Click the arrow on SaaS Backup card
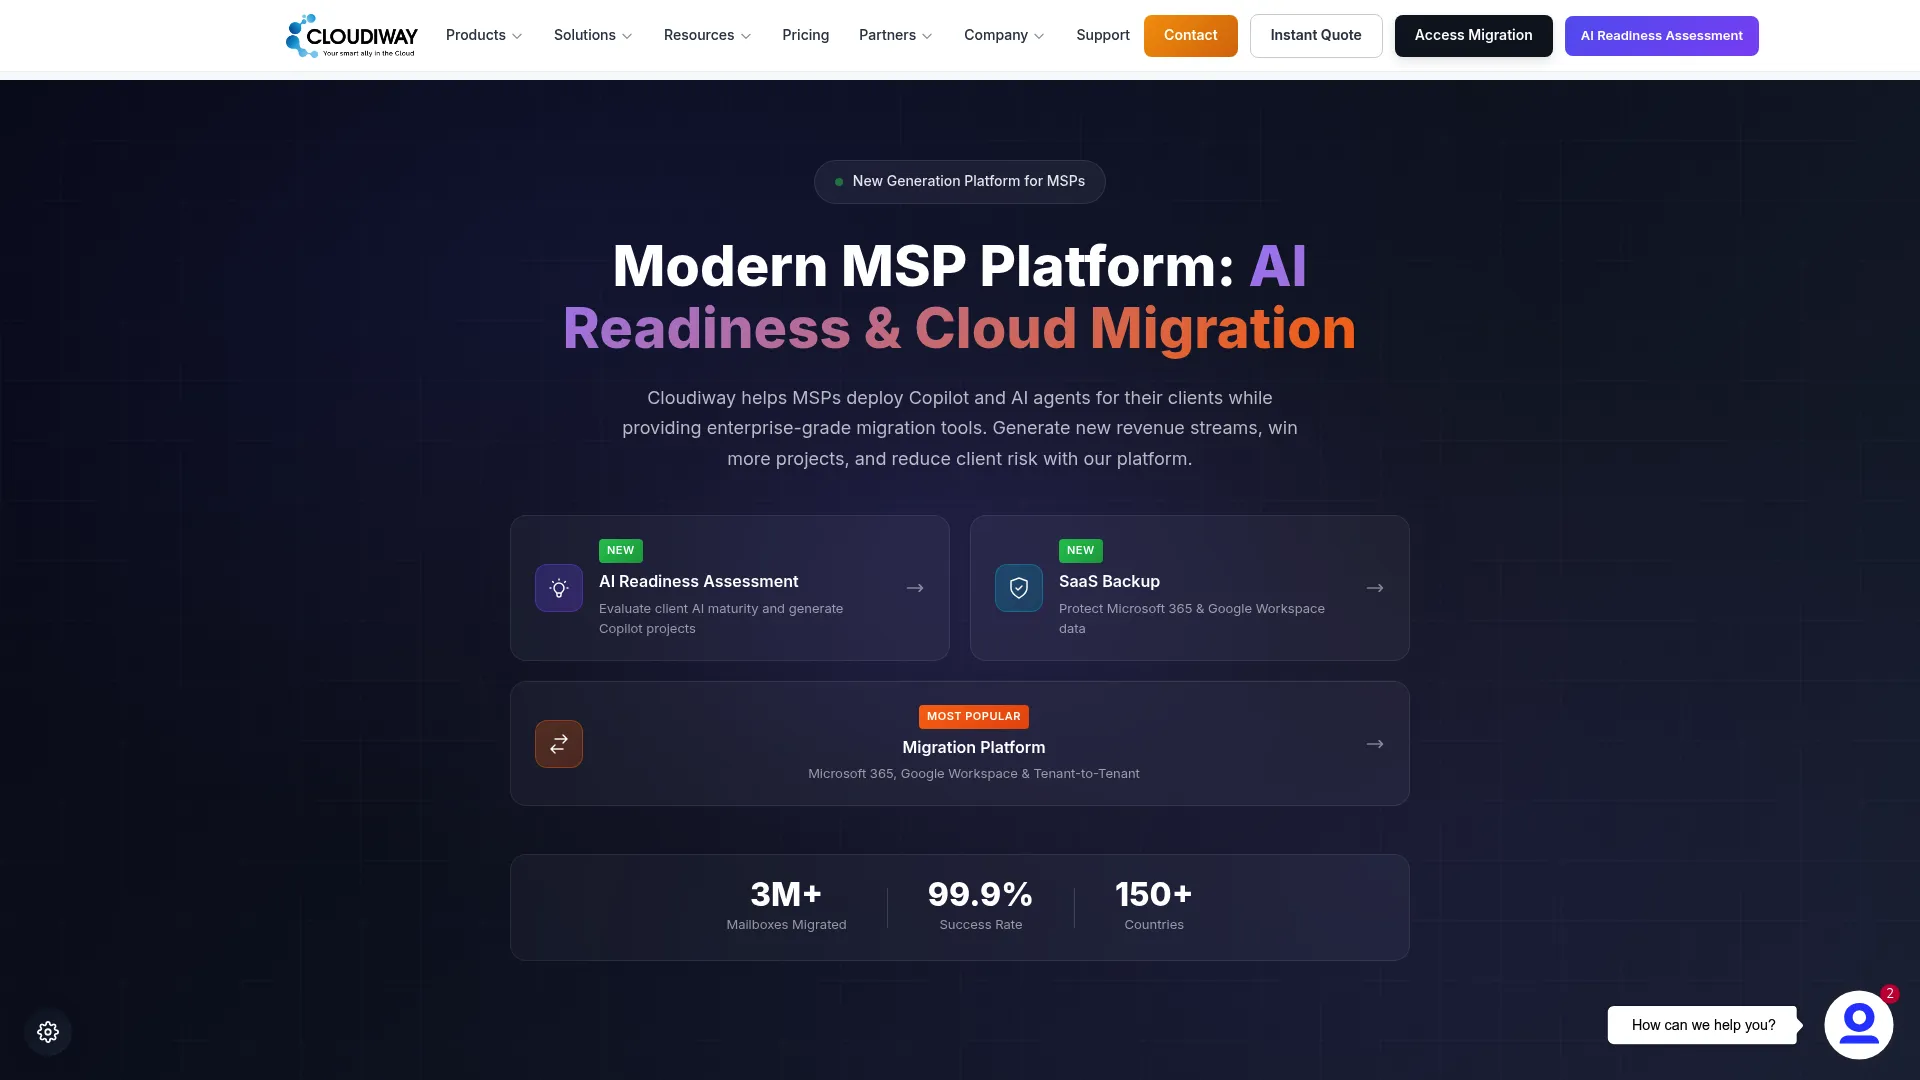The width and height of the screenshot is (1920, 1080). (x=1375, y=588)
